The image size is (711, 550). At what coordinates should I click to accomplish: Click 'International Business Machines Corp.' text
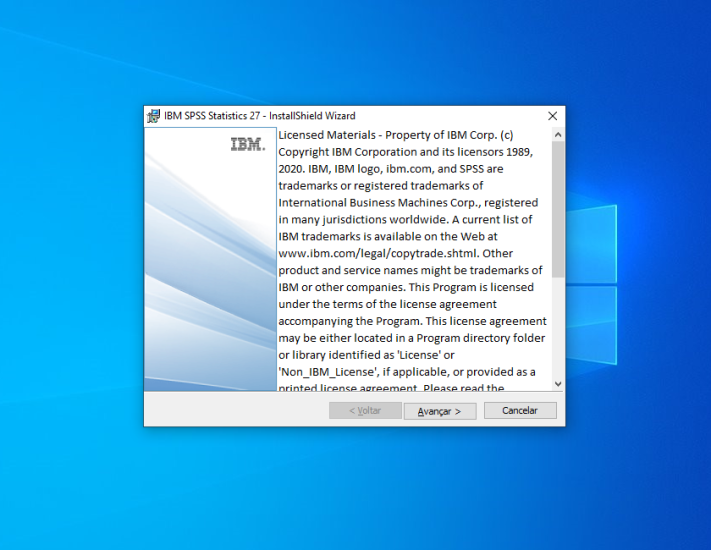tap(379, 203)
